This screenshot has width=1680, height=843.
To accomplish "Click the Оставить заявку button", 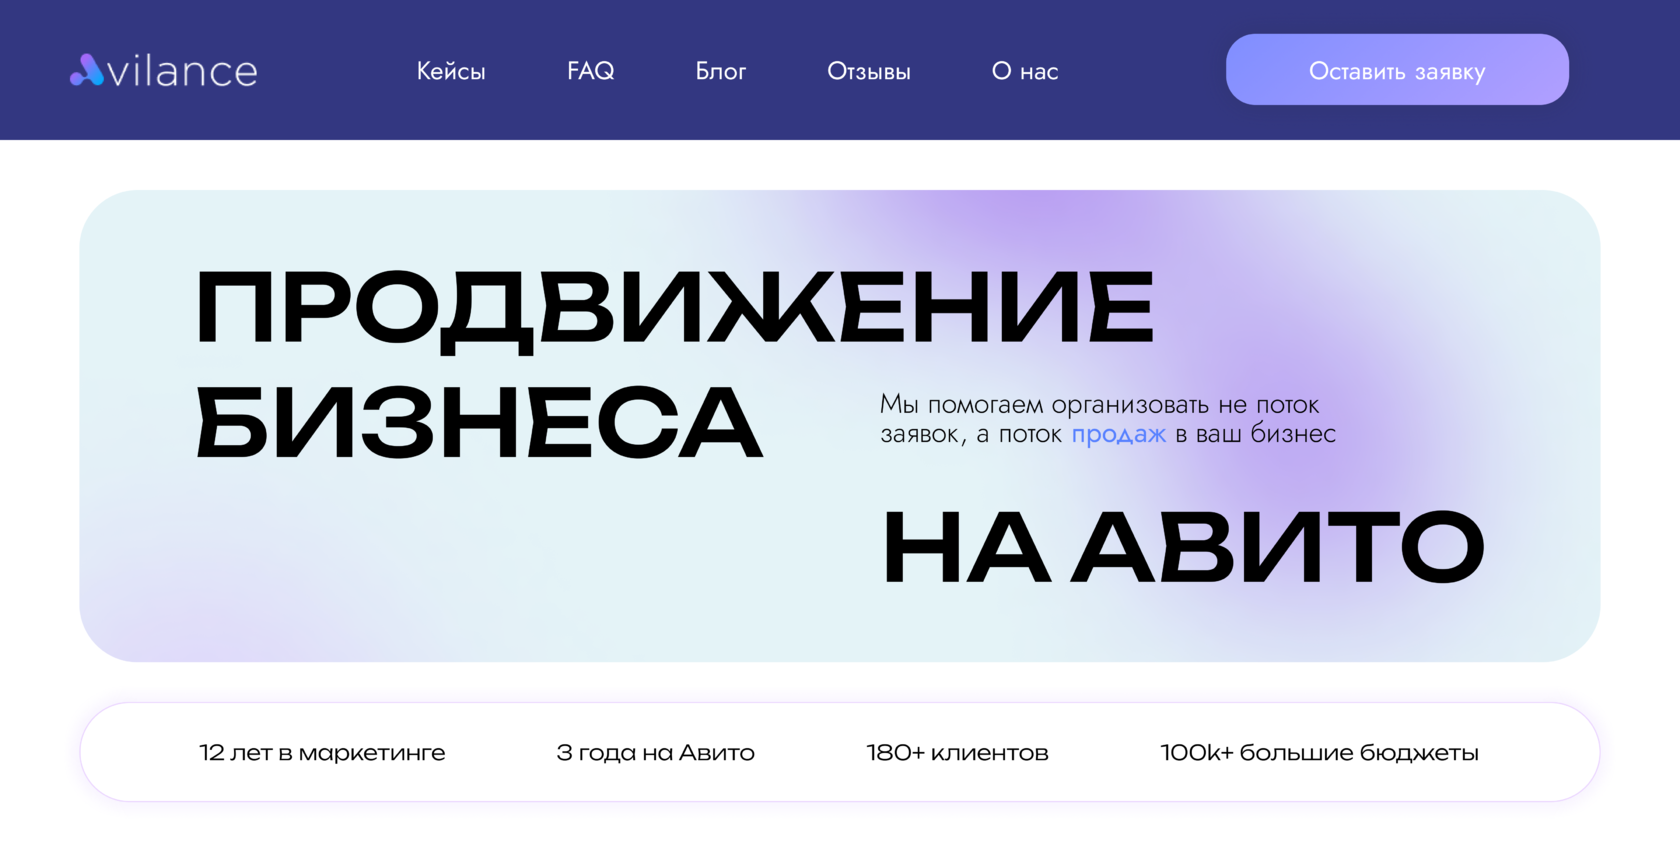I will [1397, 70].
